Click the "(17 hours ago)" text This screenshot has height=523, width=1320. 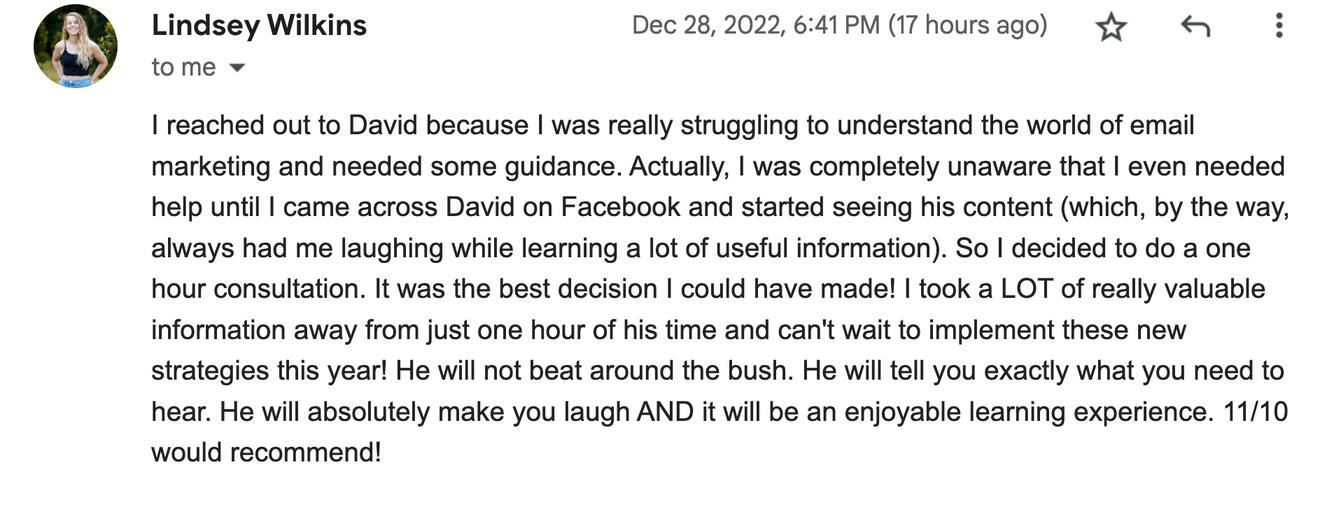pos(968,26)
